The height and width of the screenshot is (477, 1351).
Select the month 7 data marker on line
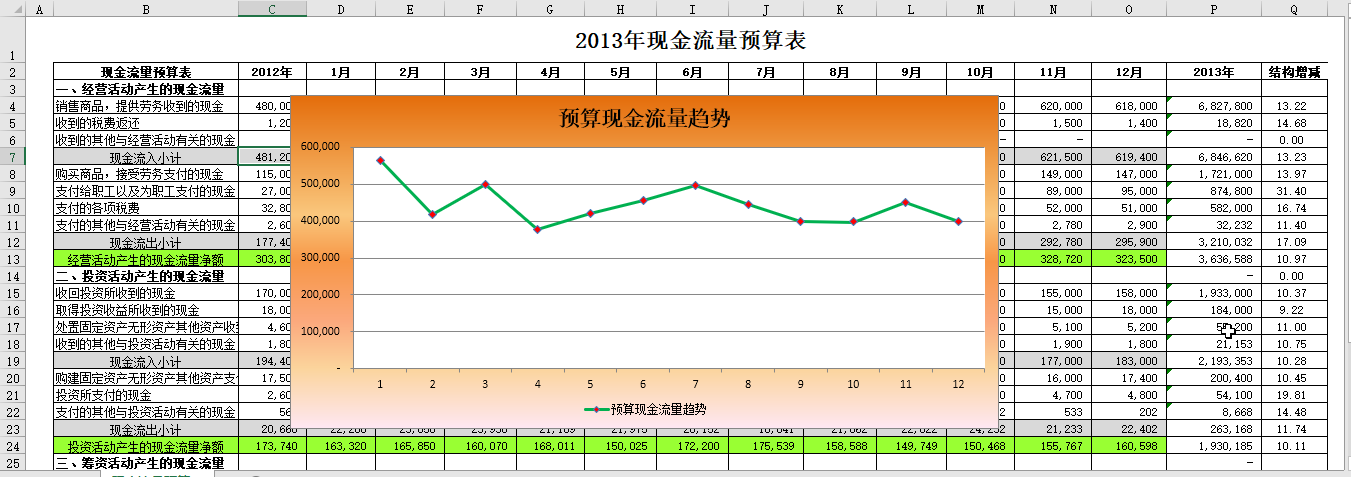(x=695, y=185)
